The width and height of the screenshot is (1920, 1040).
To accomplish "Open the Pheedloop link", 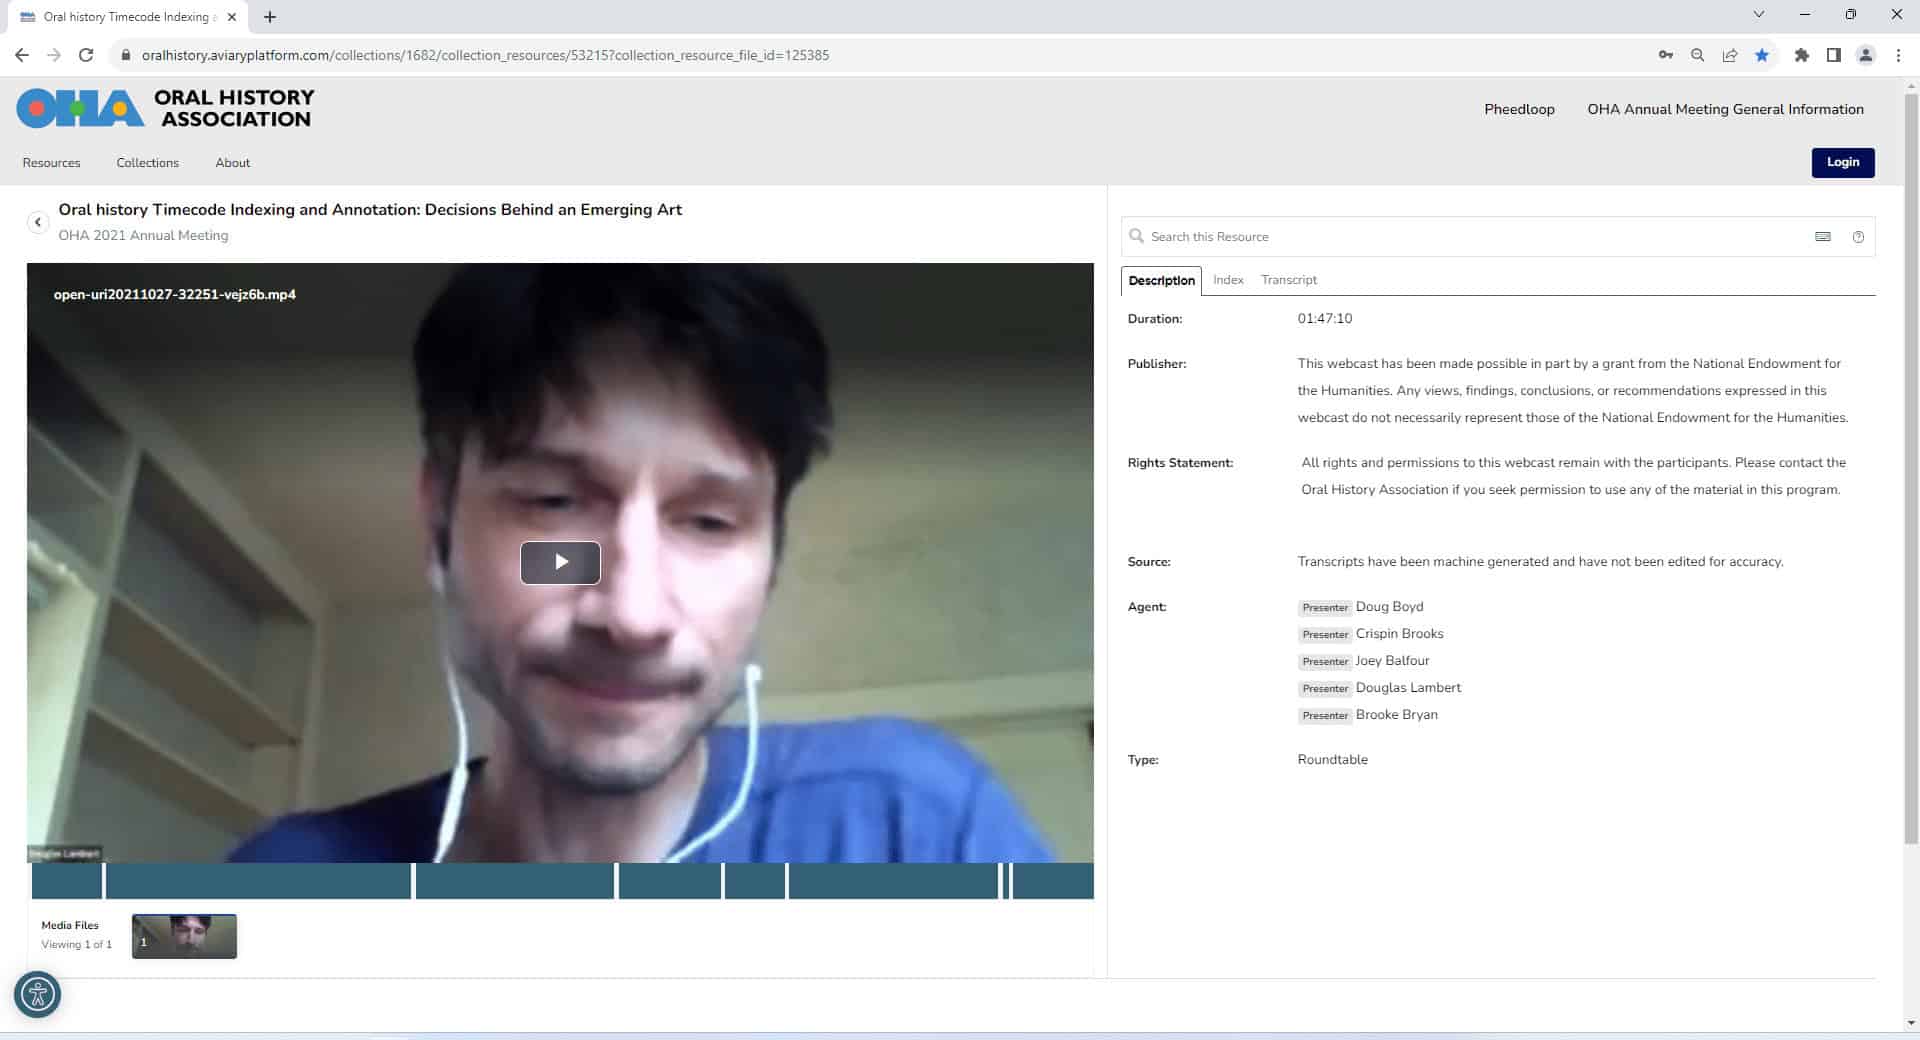I will [1518, 109].
